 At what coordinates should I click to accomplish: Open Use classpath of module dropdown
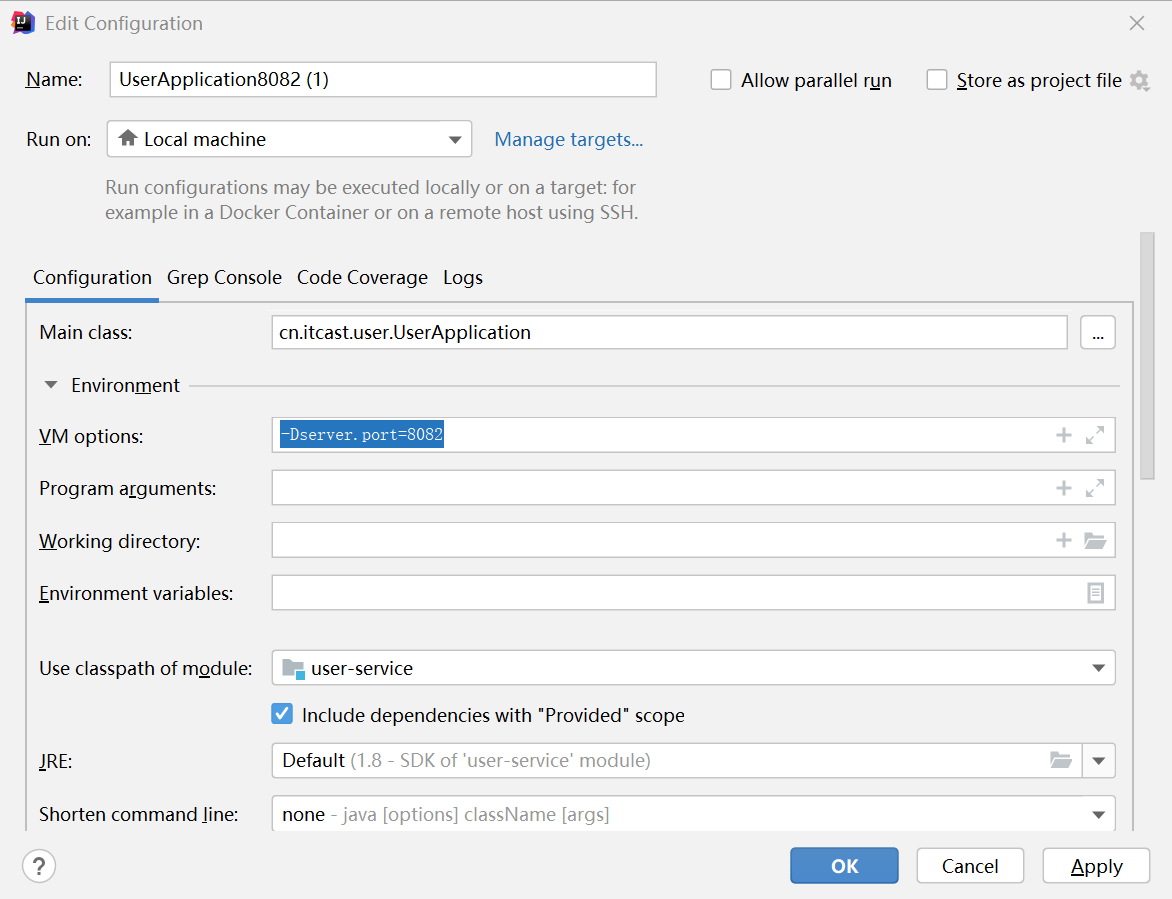coord(693,668)
